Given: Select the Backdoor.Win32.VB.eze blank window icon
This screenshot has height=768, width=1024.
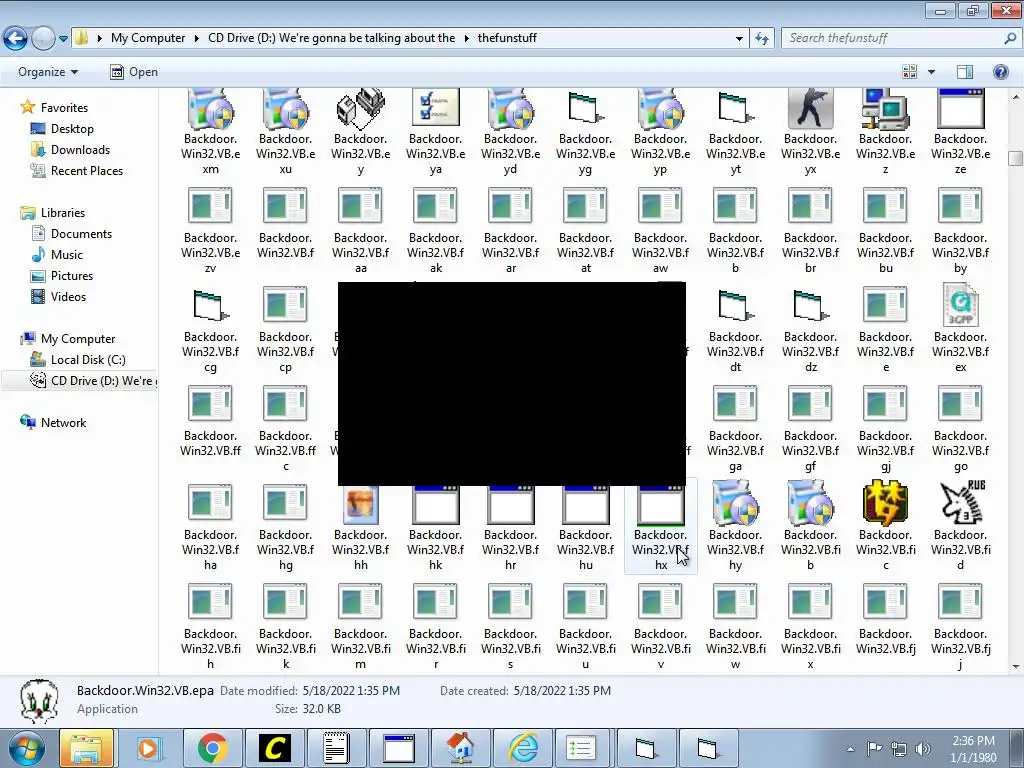Looking at the screenshot, I should (x=961, y=108).
